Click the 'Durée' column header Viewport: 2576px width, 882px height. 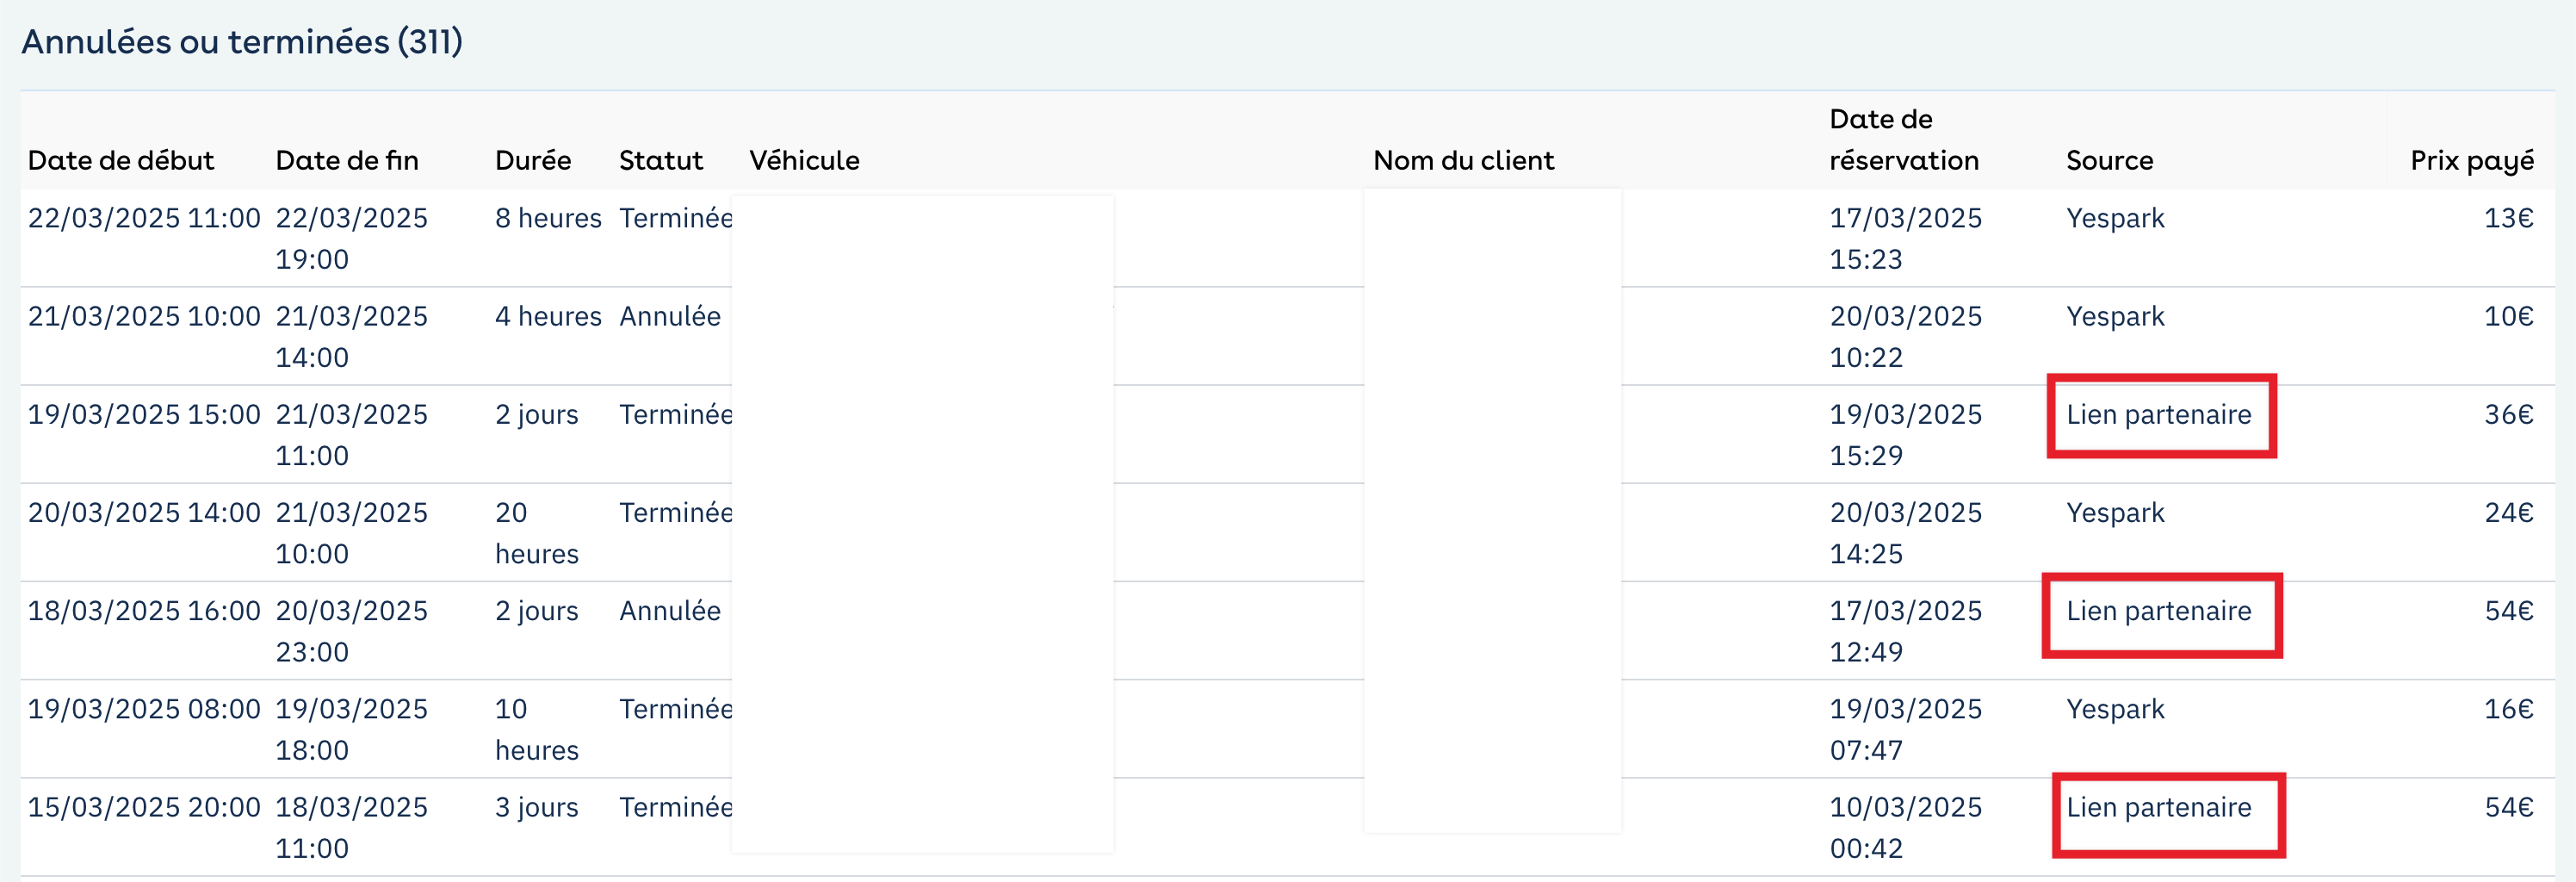[533, 160]
